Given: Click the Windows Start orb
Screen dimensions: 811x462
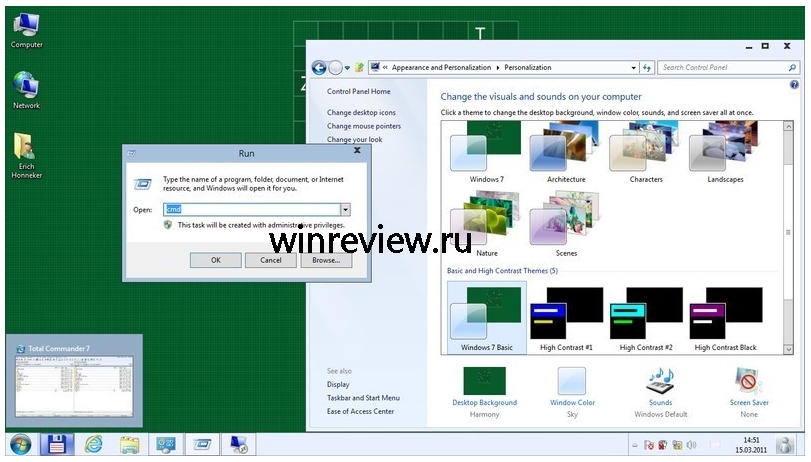Looking at the screenshot, I should pos(21,444).
